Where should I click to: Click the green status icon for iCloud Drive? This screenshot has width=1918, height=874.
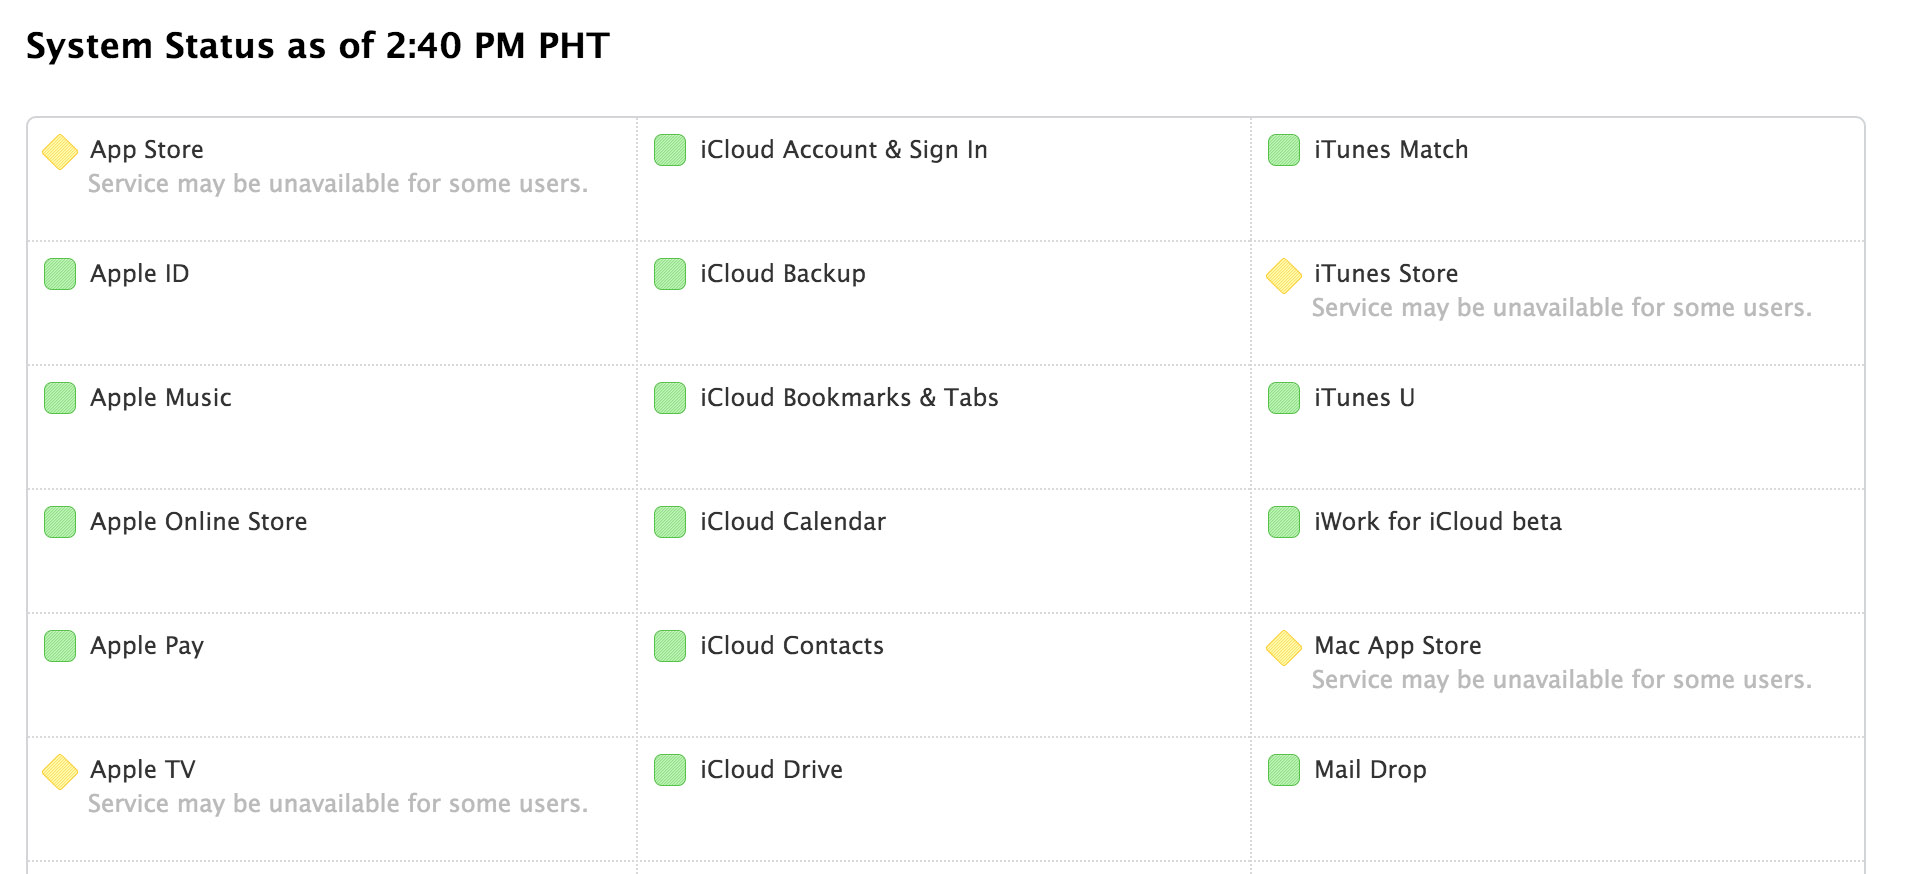670,770
